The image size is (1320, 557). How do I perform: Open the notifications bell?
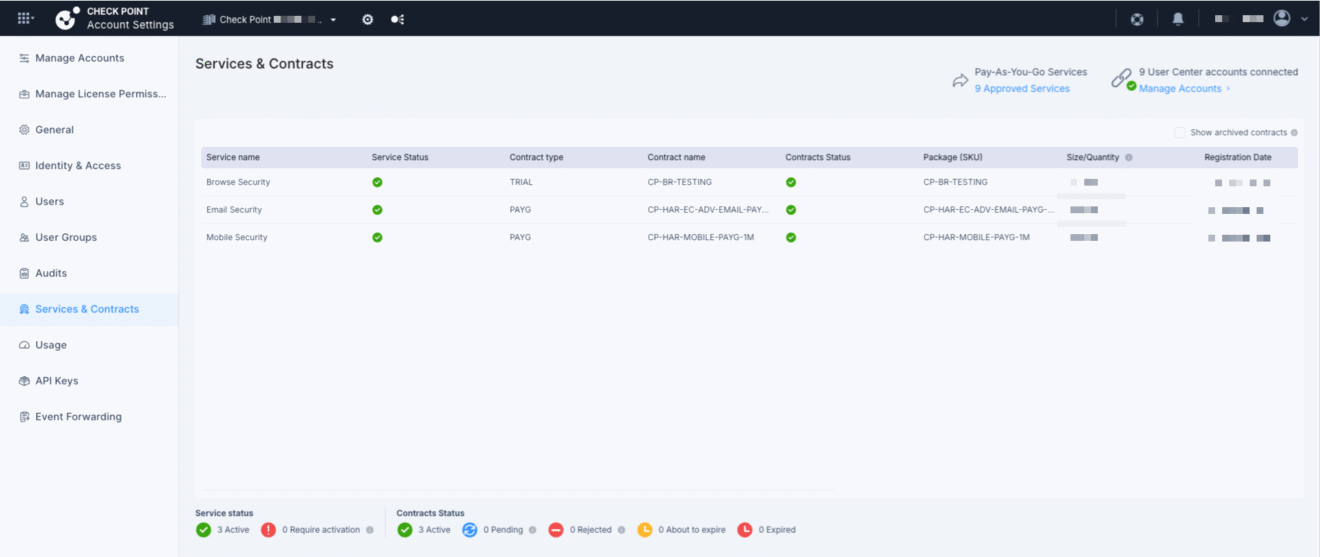[x=1178, y=19]
